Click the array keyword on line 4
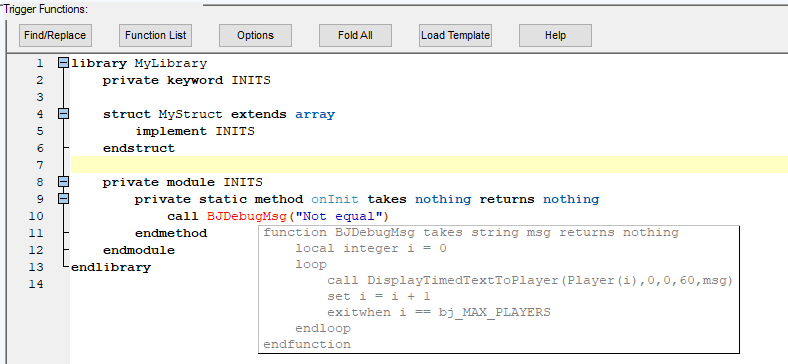The image size is (788, 364). click(315, 115)
